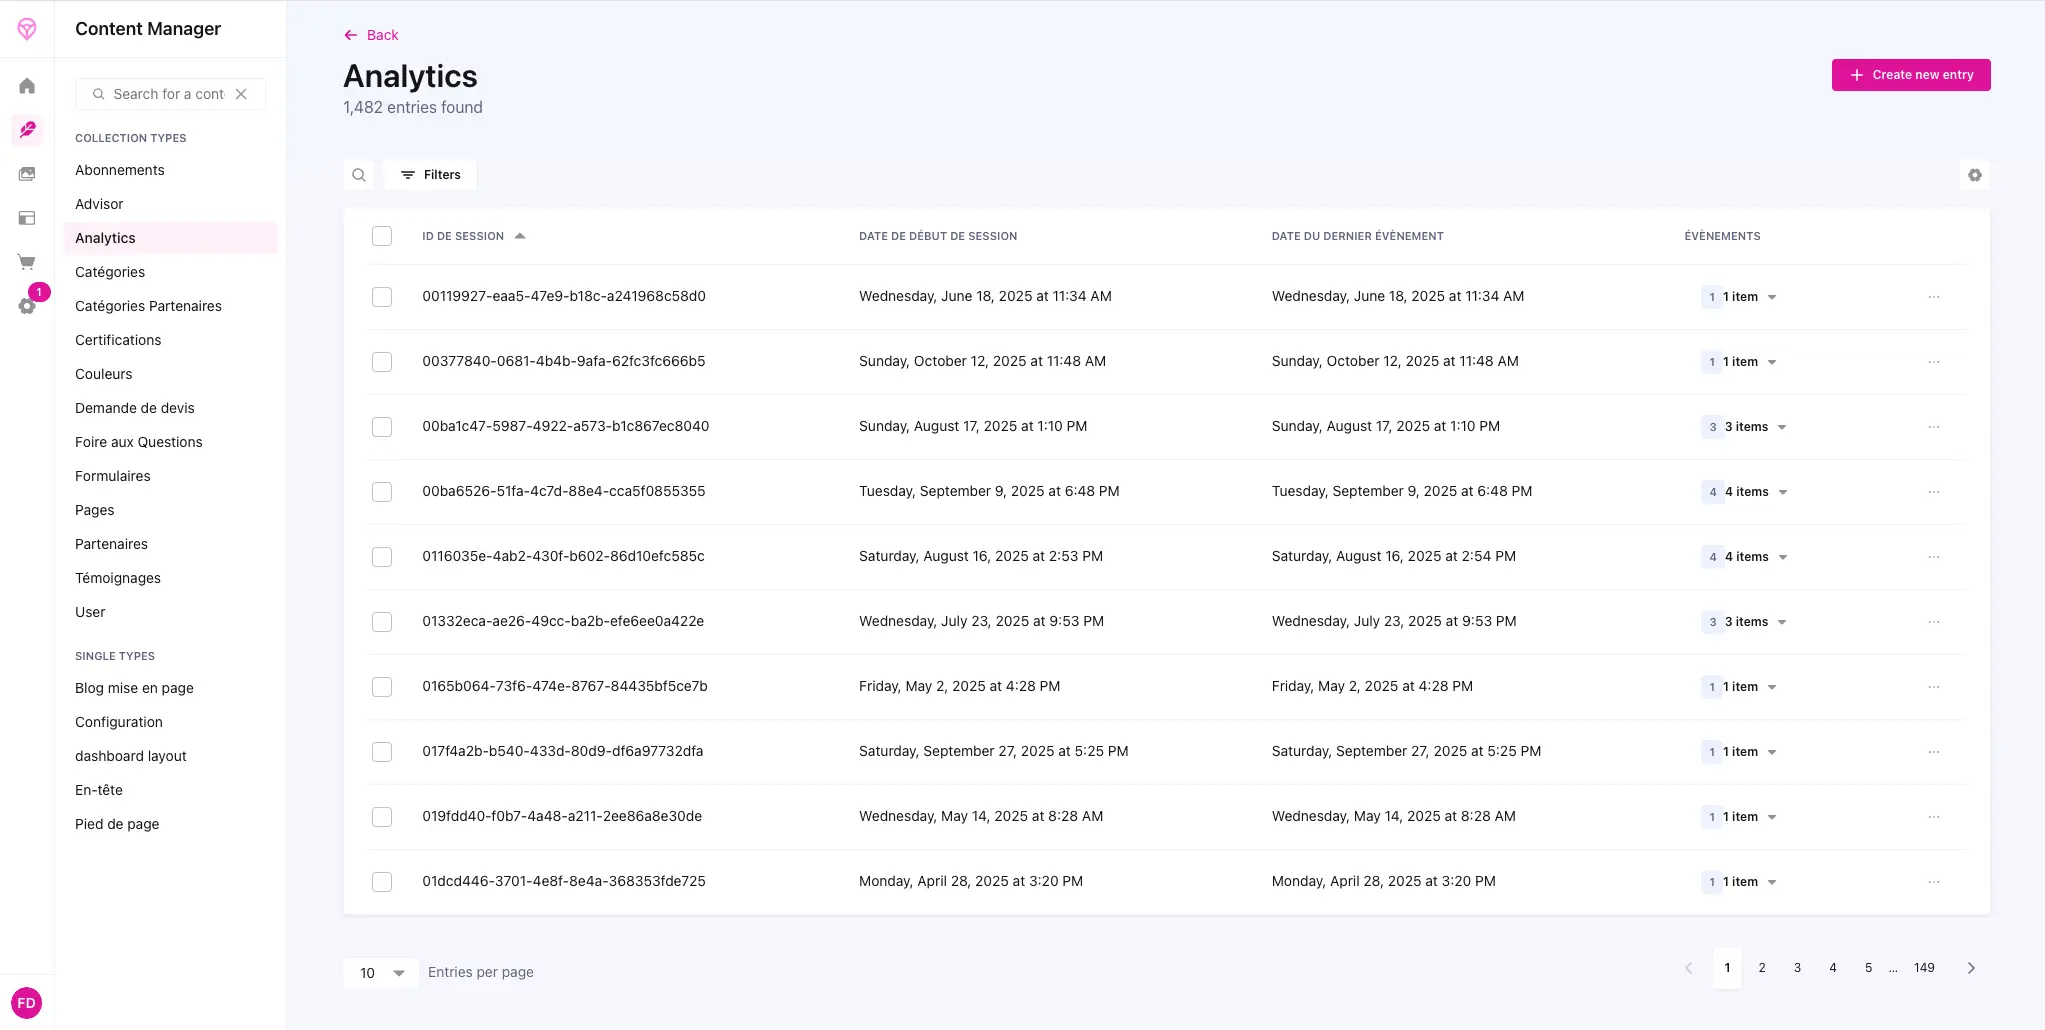The width and height of the screenshot is (2045, 1030).
Task: Select Configuration under single types
Action: (x=119, y=722)
